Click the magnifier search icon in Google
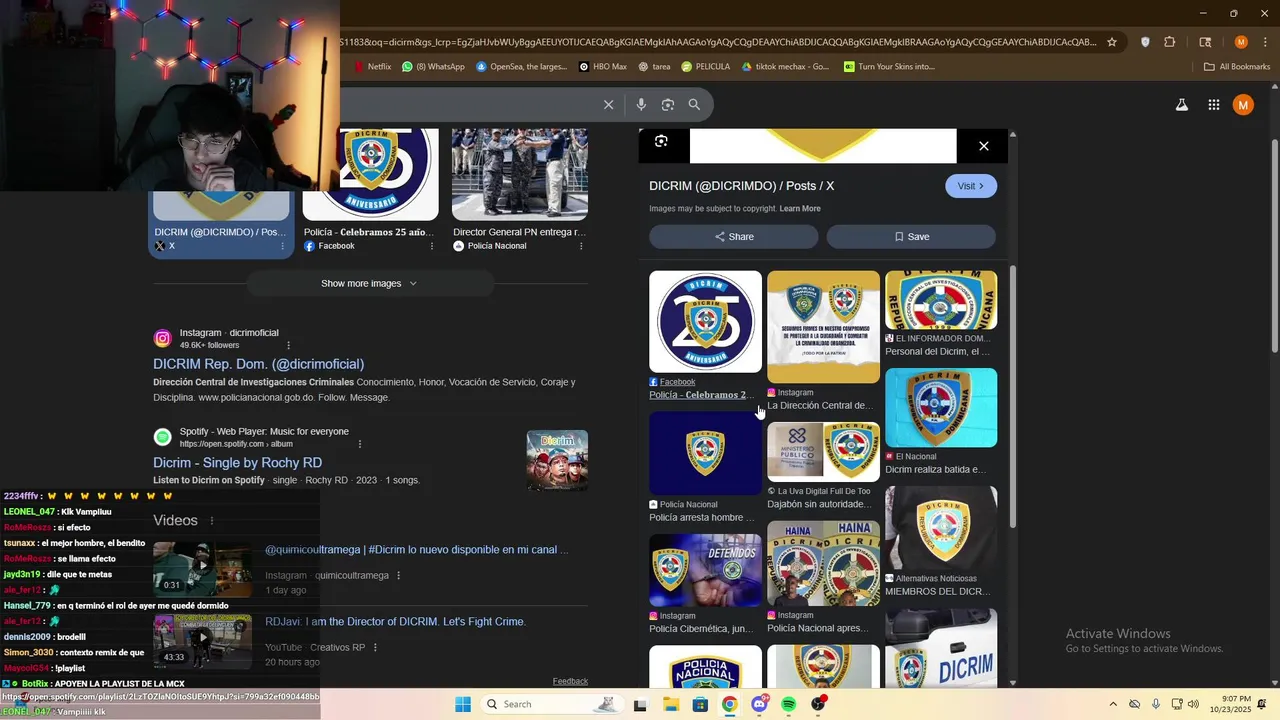This screenshot has height=720, width=1280. (x=694, y=104)
